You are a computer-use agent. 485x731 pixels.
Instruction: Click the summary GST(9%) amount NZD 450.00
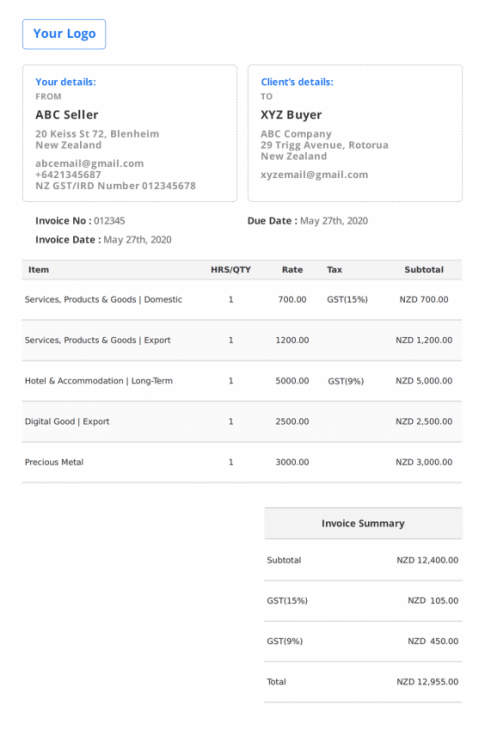(433, 641)
